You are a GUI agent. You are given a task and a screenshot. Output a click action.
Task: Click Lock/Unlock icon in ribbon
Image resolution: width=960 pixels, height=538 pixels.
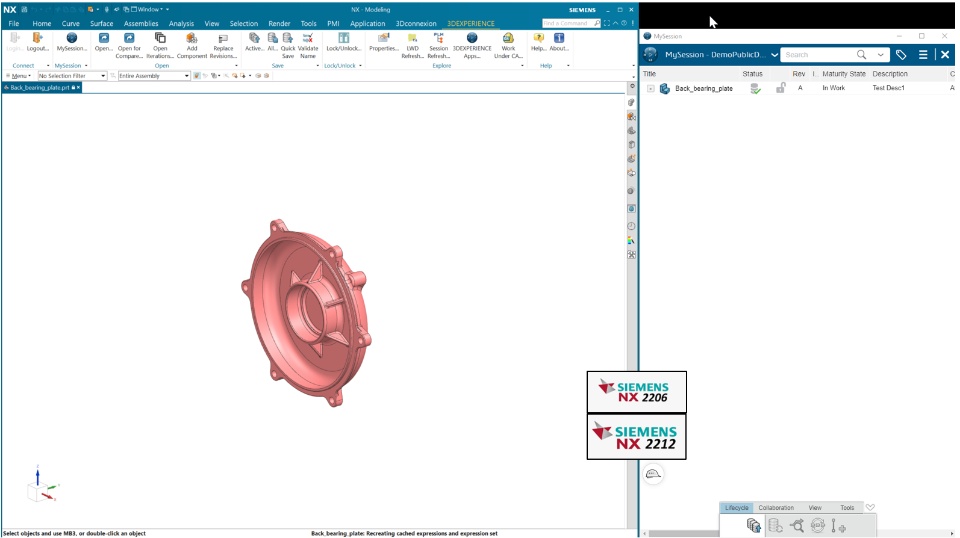click(343, 39)
